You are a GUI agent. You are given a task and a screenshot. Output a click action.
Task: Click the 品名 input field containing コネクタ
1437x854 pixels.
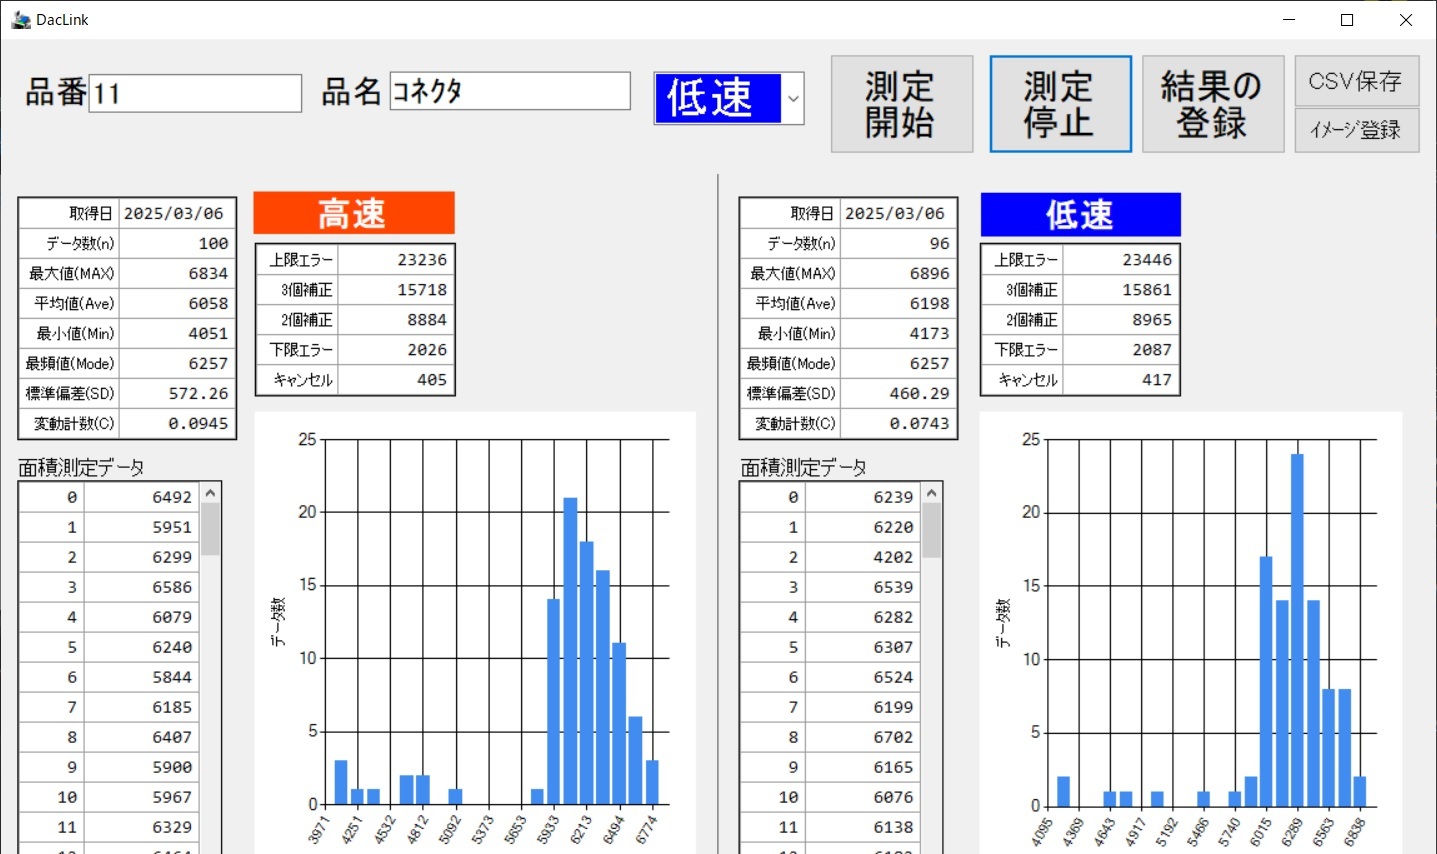[510, 91]
